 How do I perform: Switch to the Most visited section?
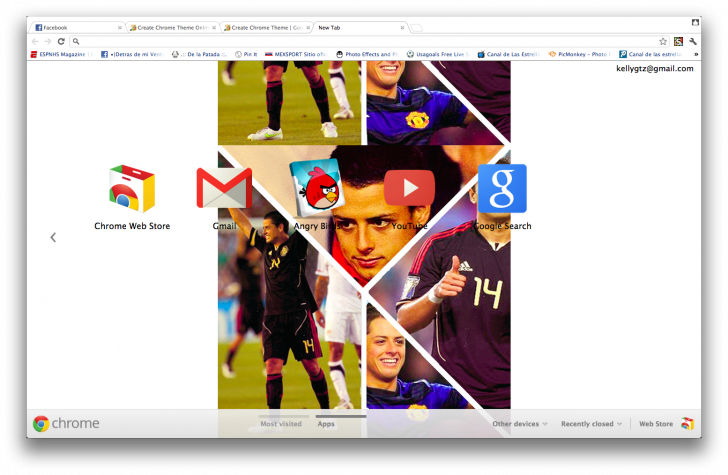tap(281, 424)
